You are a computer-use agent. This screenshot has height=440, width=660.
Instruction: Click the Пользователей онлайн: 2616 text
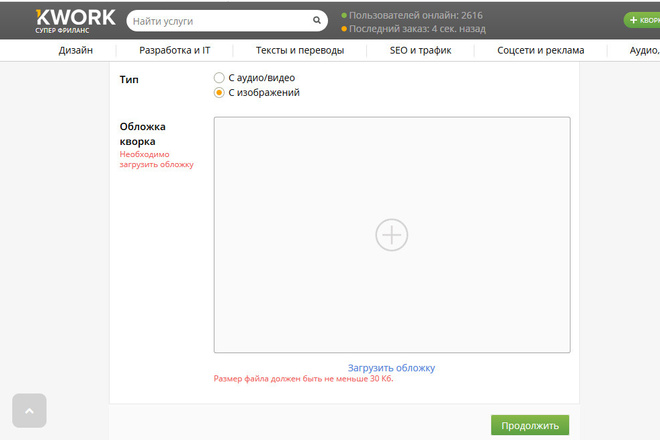tap(416, 16)
